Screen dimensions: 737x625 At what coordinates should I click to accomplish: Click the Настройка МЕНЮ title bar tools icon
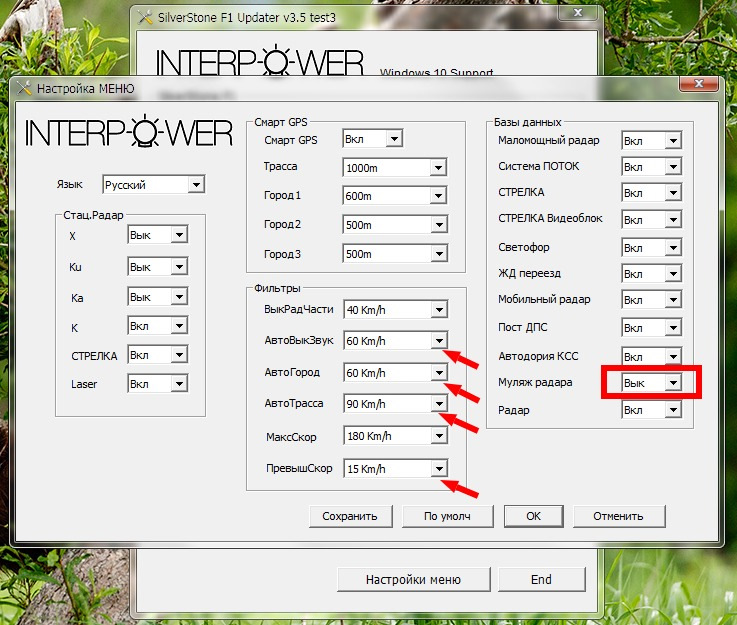point(24,88)
